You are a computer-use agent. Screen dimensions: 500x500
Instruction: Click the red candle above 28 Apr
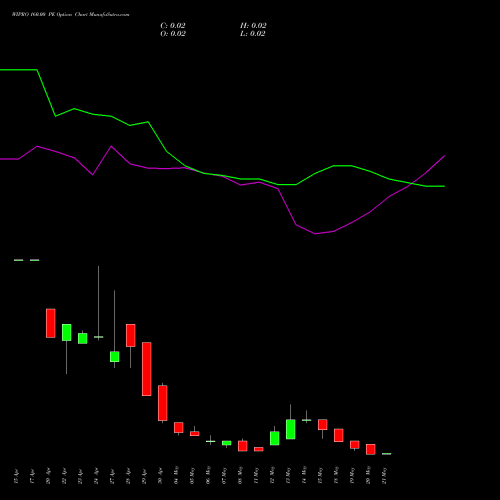pos(131,335)
